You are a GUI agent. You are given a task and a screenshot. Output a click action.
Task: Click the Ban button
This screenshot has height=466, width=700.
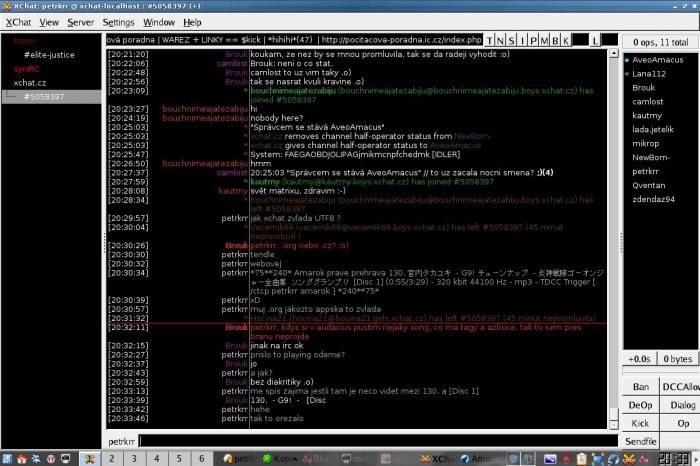pos(641,387)
